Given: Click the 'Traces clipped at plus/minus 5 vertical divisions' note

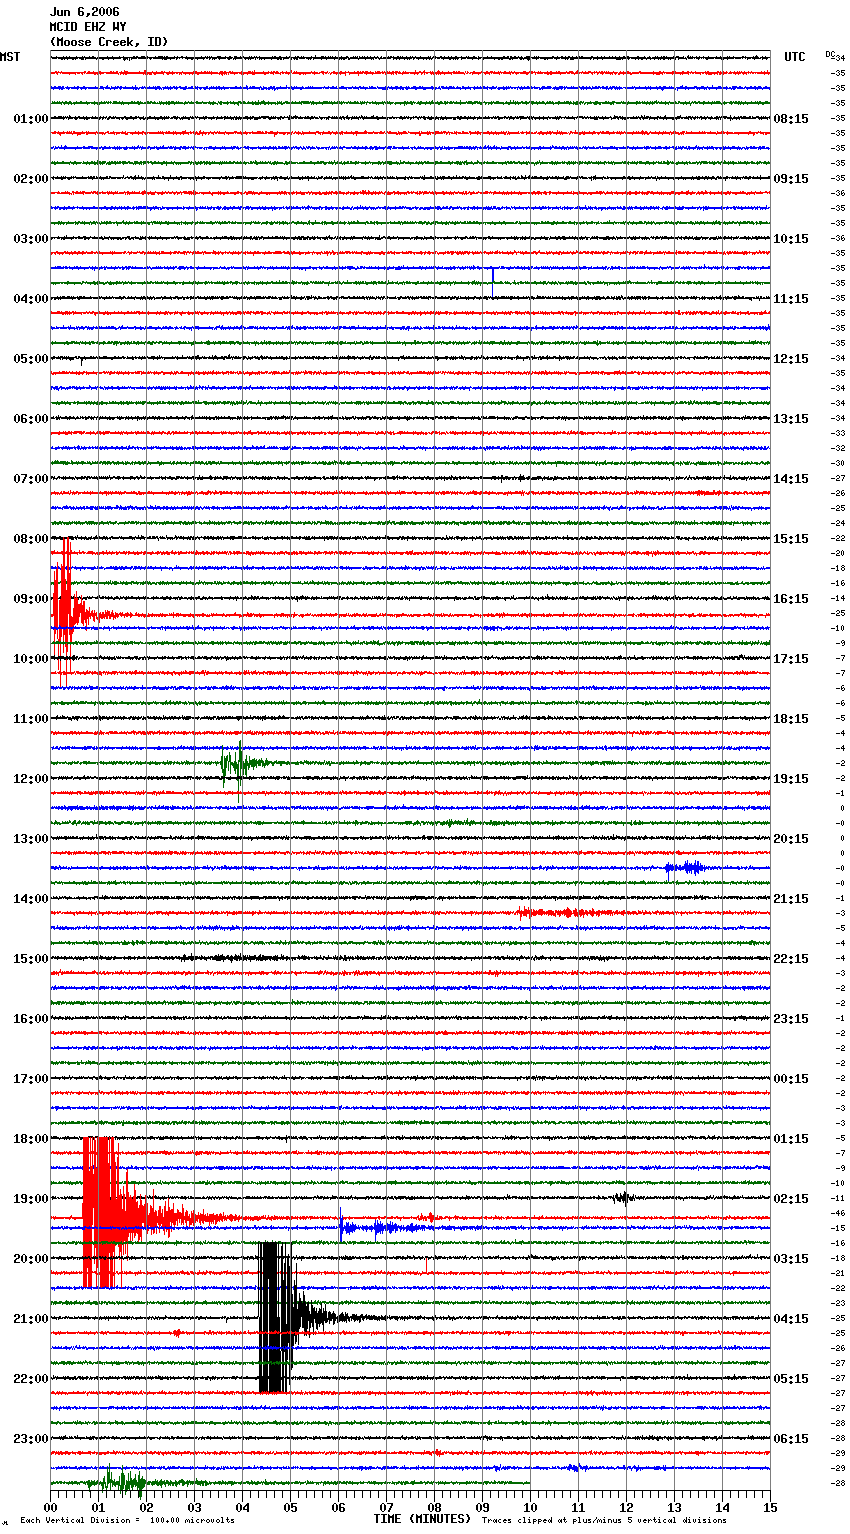Looking at the screenshot, I should point(604,1520).
